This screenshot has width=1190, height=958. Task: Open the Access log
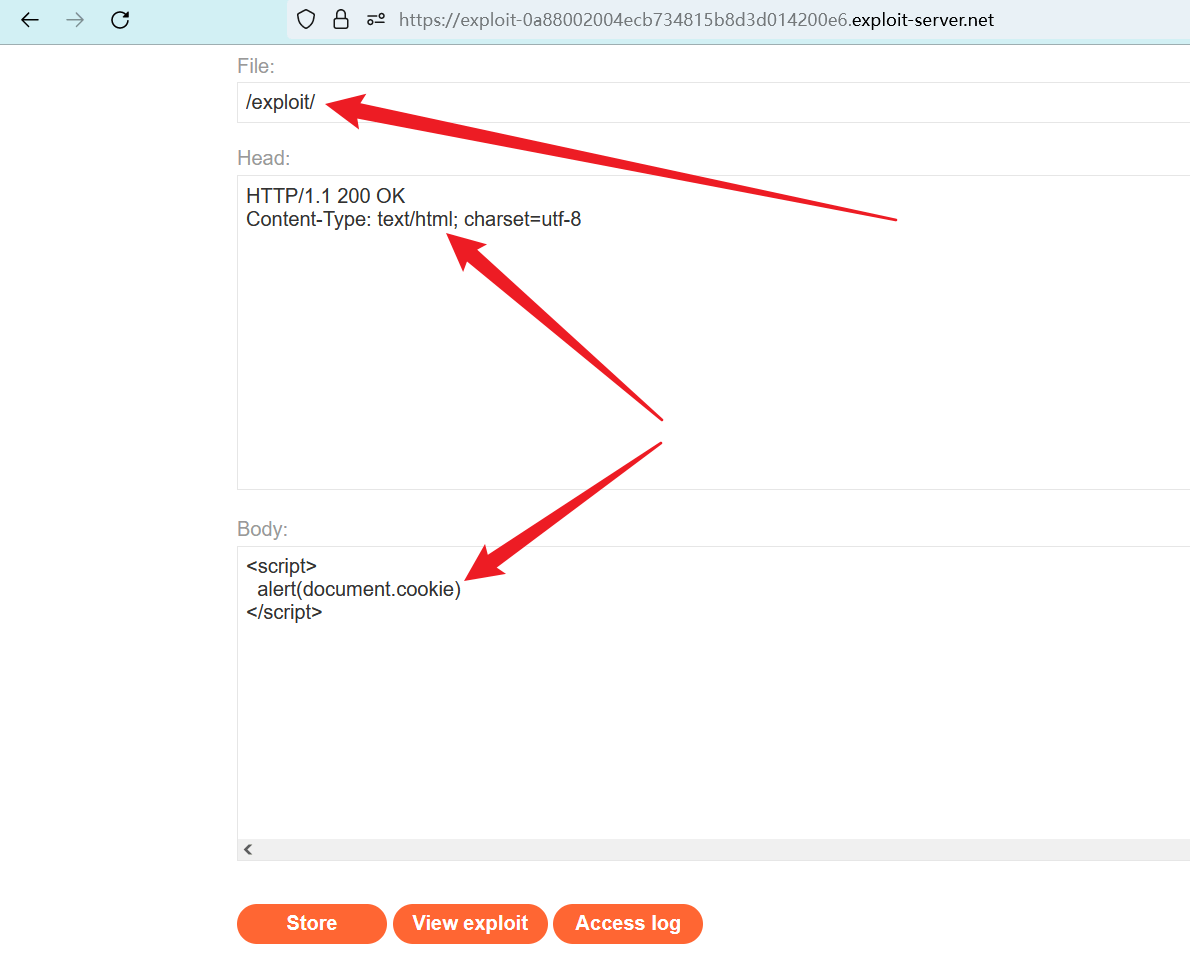[628, 924]
